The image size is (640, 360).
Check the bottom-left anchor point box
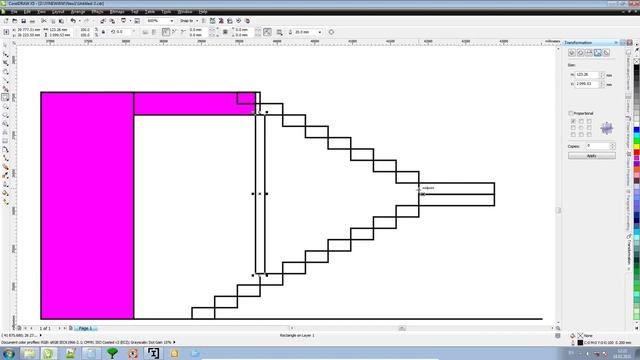[573, 134]
